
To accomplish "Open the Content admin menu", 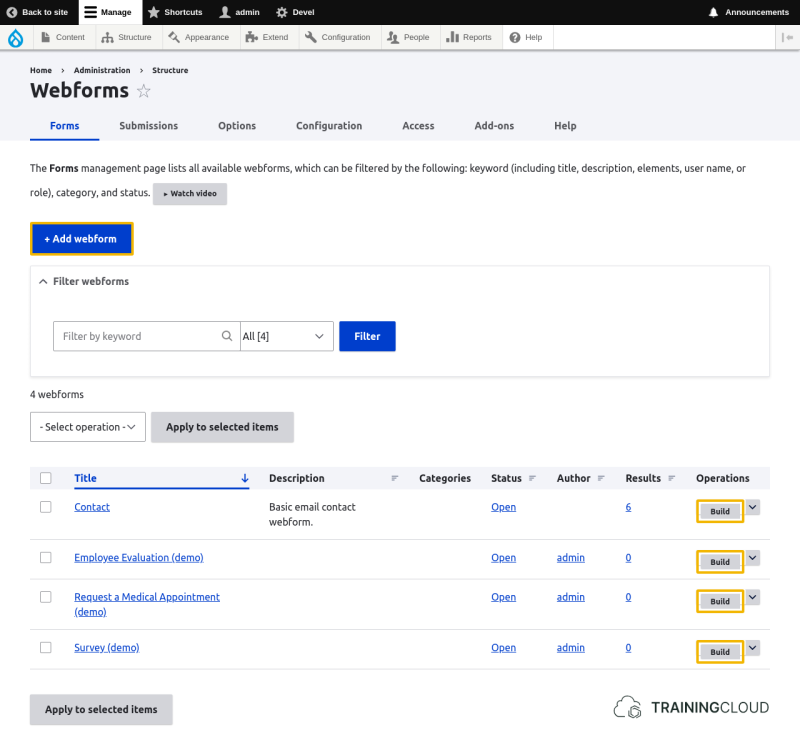I will [x=63, y=37].
